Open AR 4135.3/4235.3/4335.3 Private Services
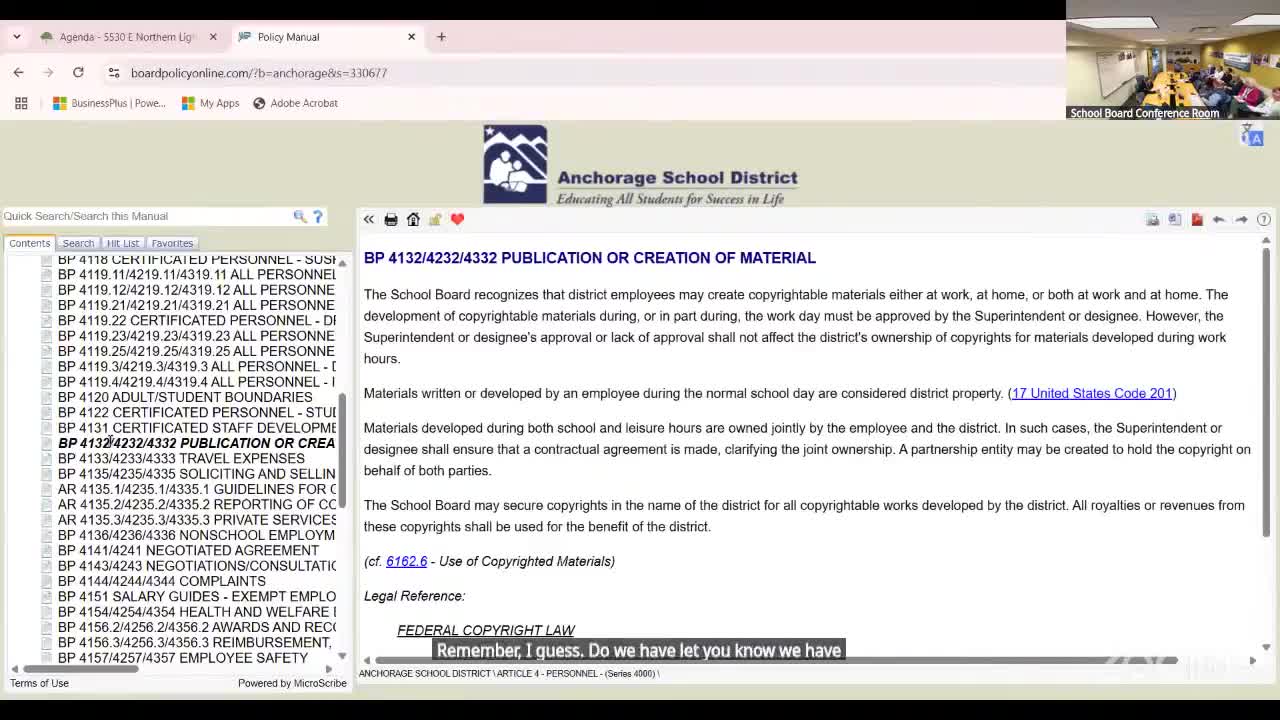The width and height of the screenshot is (1280, 720). pos(197,520)
